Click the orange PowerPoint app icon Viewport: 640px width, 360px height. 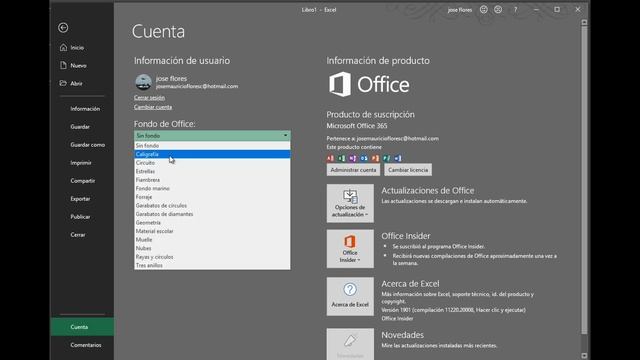tap(375, 158)
